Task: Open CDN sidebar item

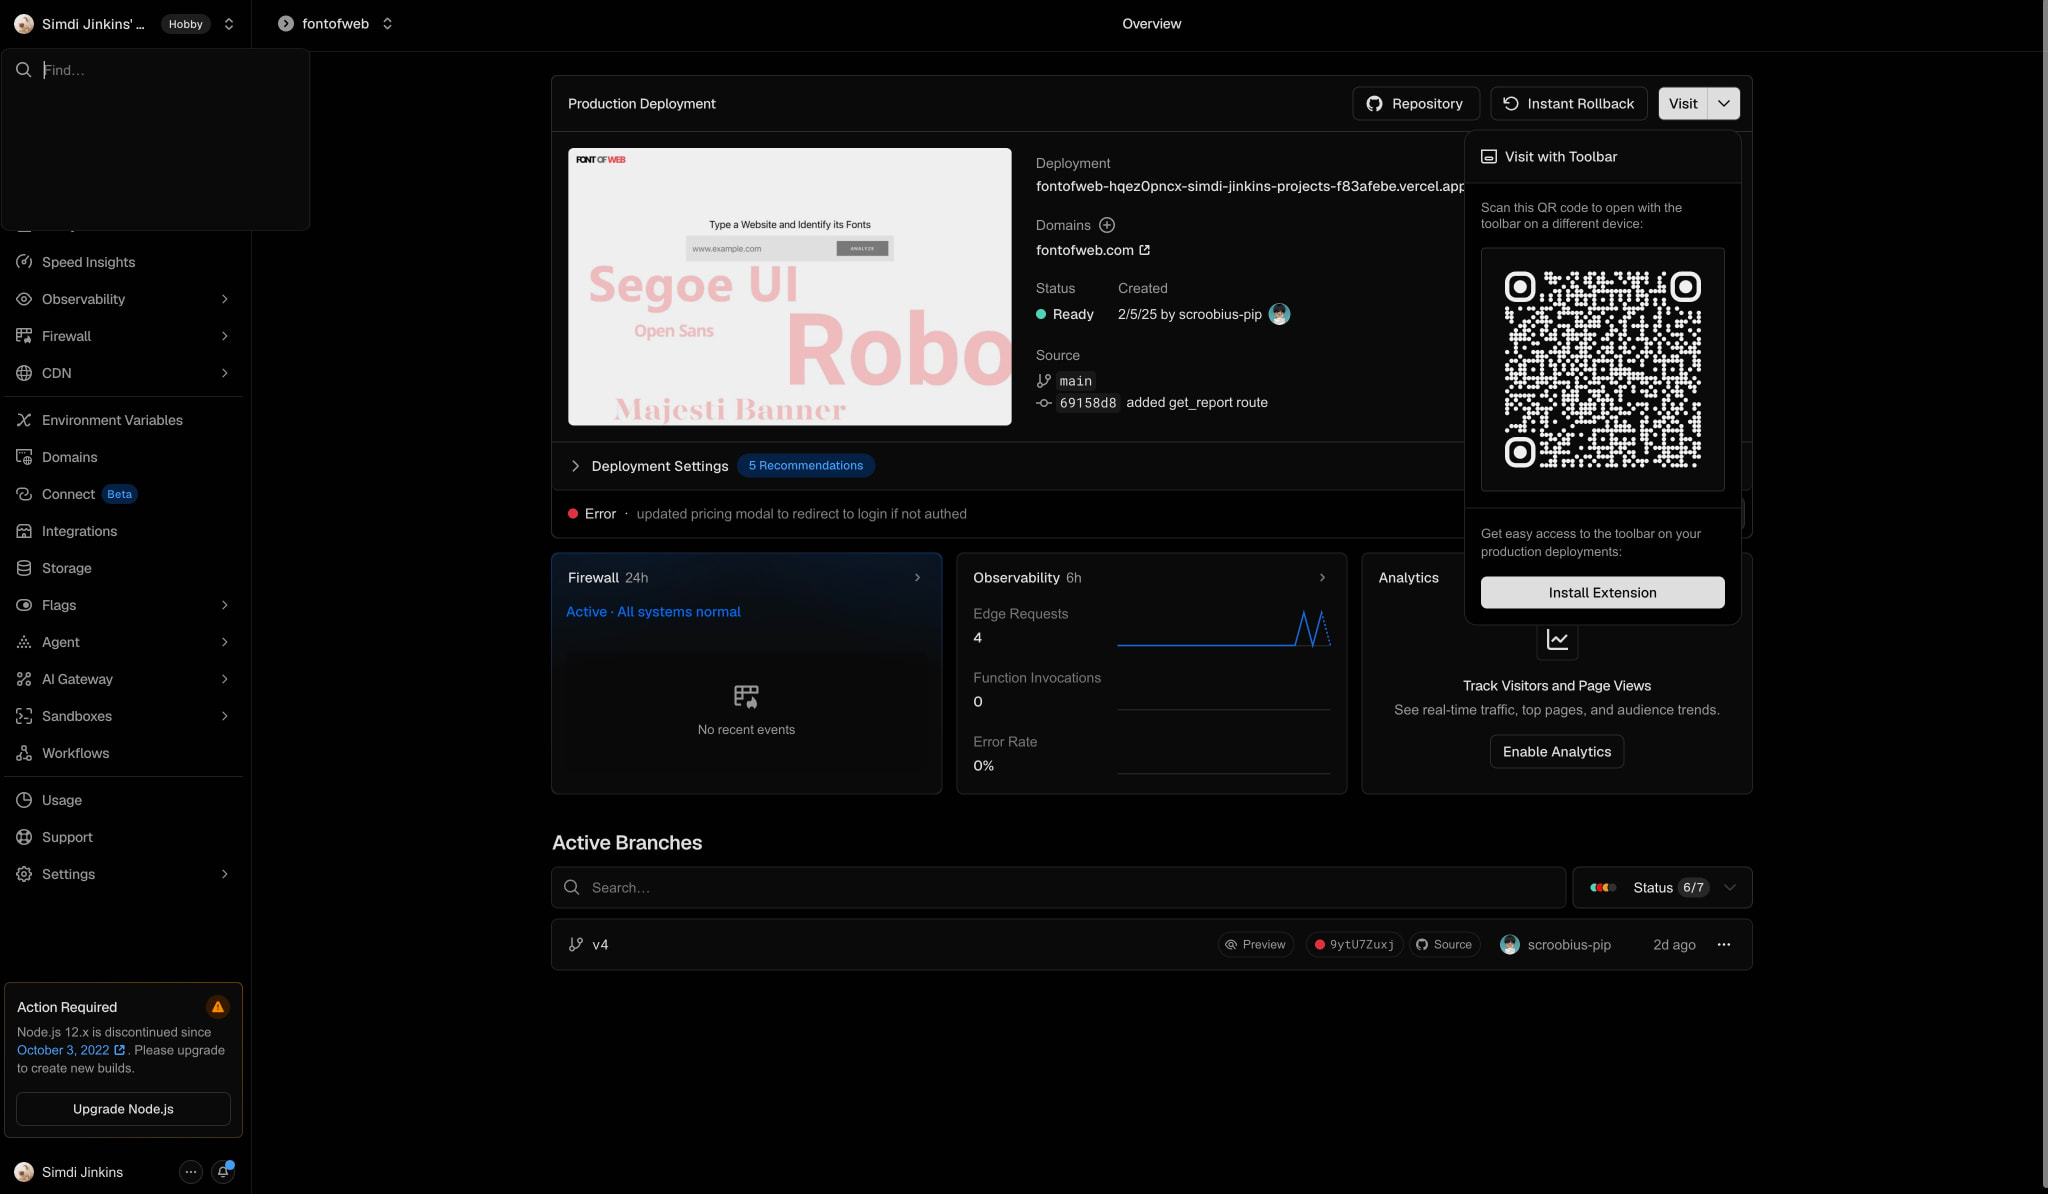Action: [x=122, y=373]
